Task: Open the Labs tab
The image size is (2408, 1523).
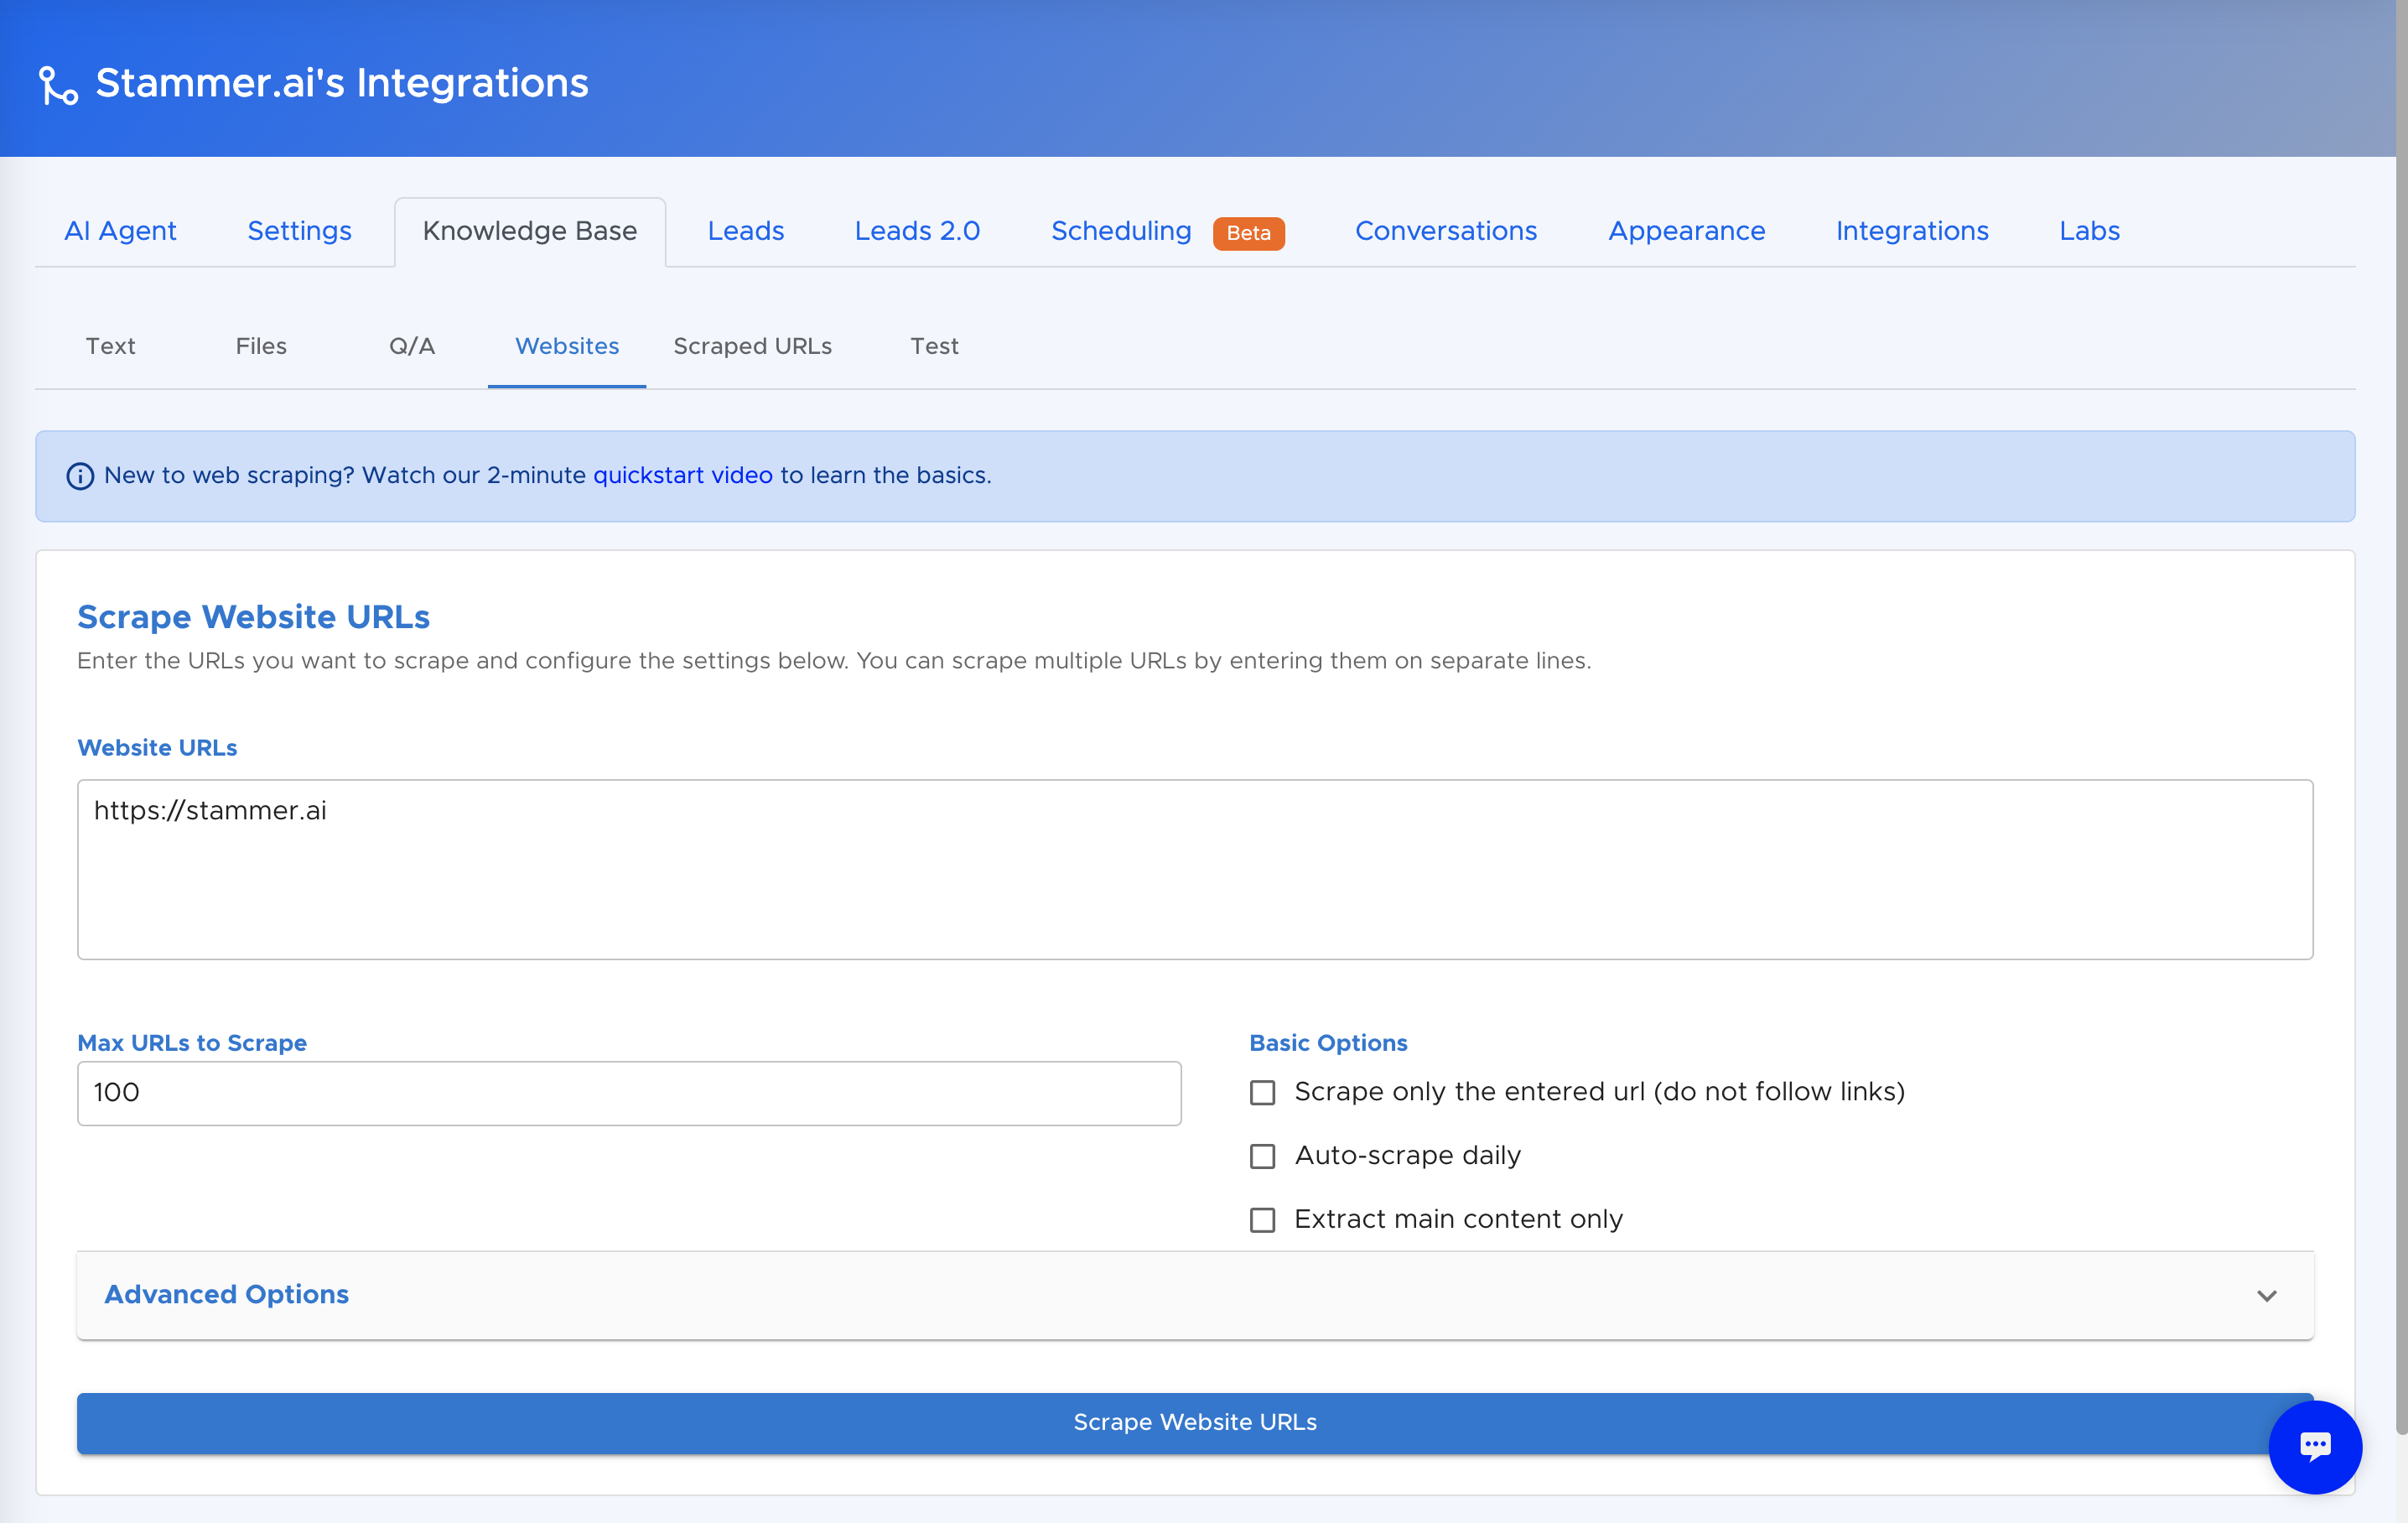Action: point(2089,231)
